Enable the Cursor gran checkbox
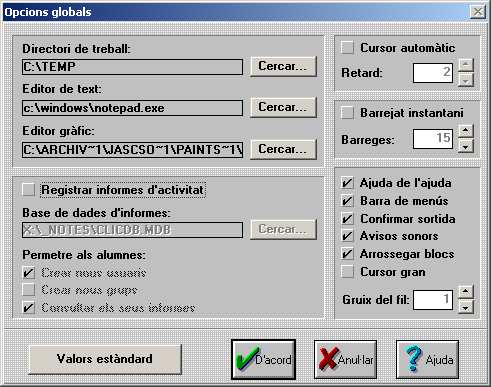The width and height of the screenshot is (491, 387). [347, 272]
